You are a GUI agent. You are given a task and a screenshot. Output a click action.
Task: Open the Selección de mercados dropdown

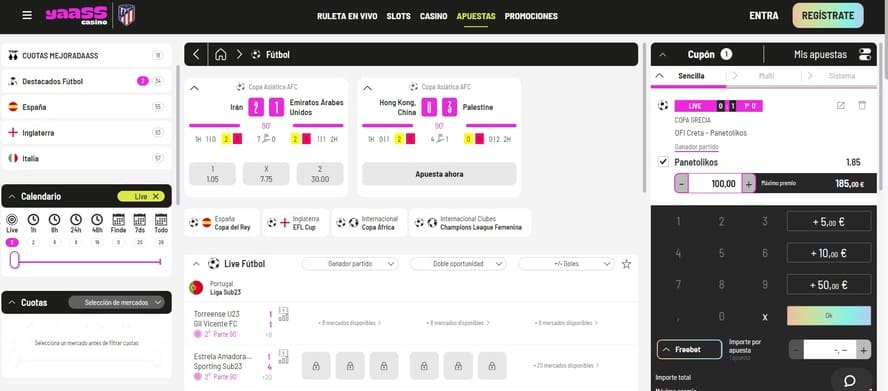pos(116,303)
